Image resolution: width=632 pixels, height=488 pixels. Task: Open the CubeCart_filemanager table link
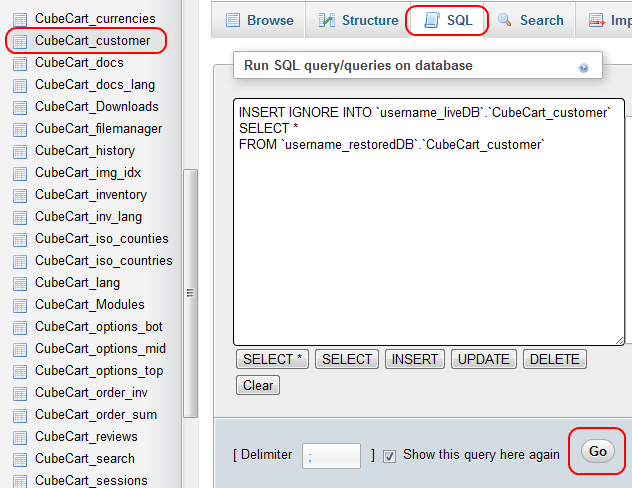click(x=98, y=129)
